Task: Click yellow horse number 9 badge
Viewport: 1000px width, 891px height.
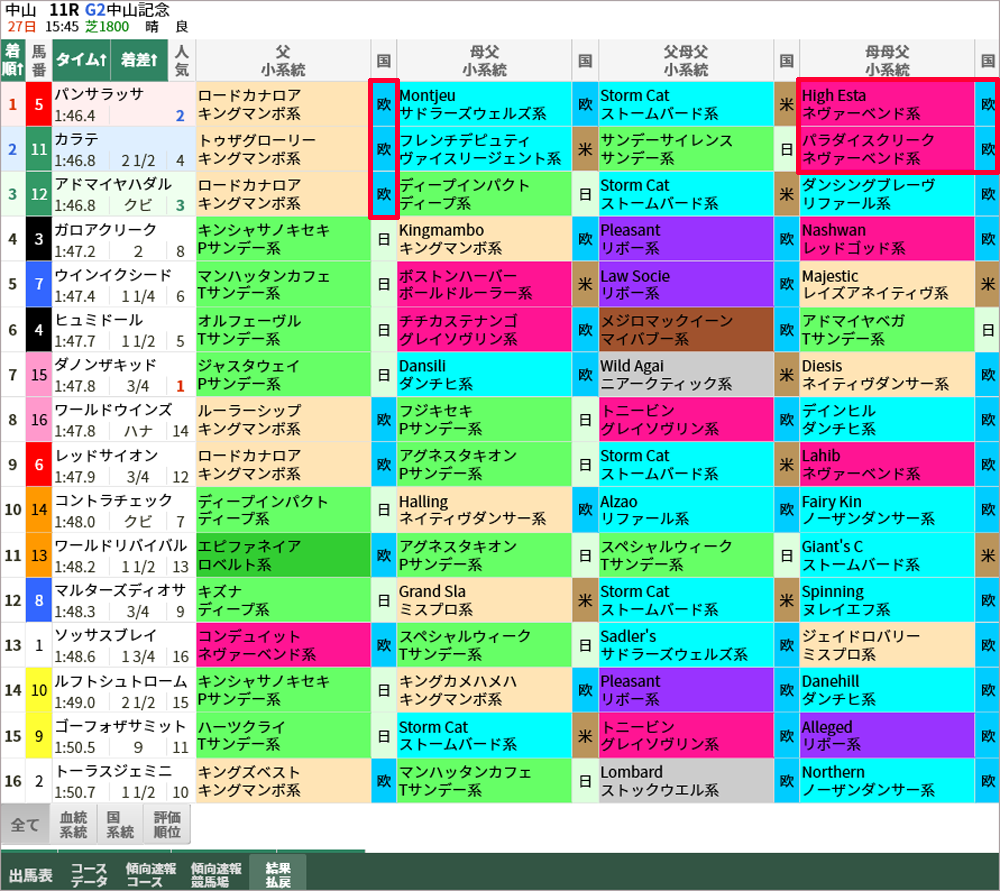Action: click(39, 736)
